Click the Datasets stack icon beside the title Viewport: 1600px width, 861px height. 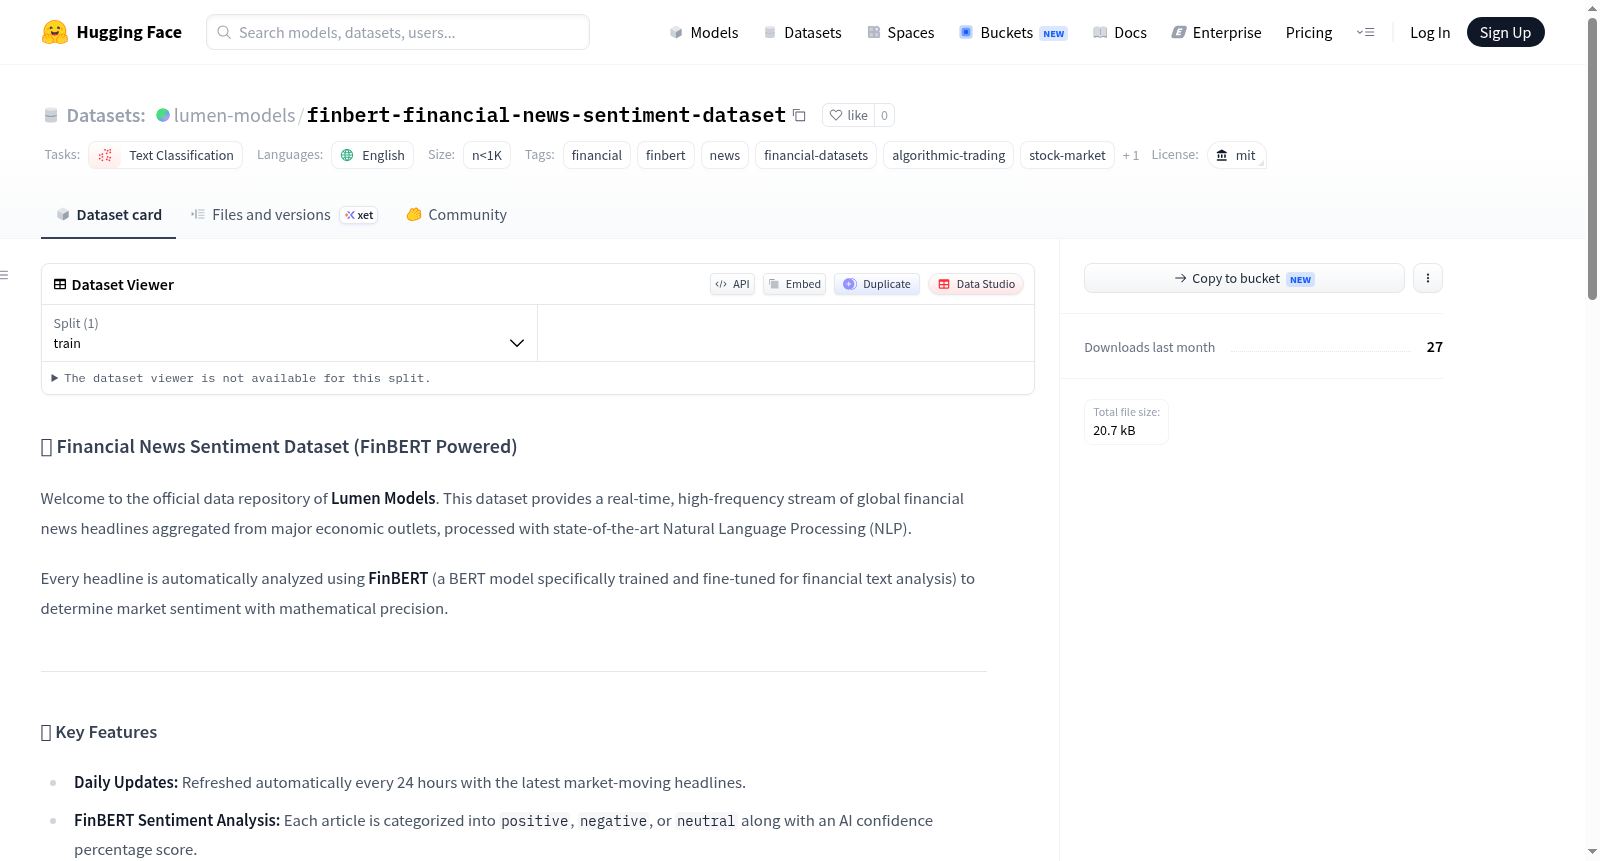51,115
